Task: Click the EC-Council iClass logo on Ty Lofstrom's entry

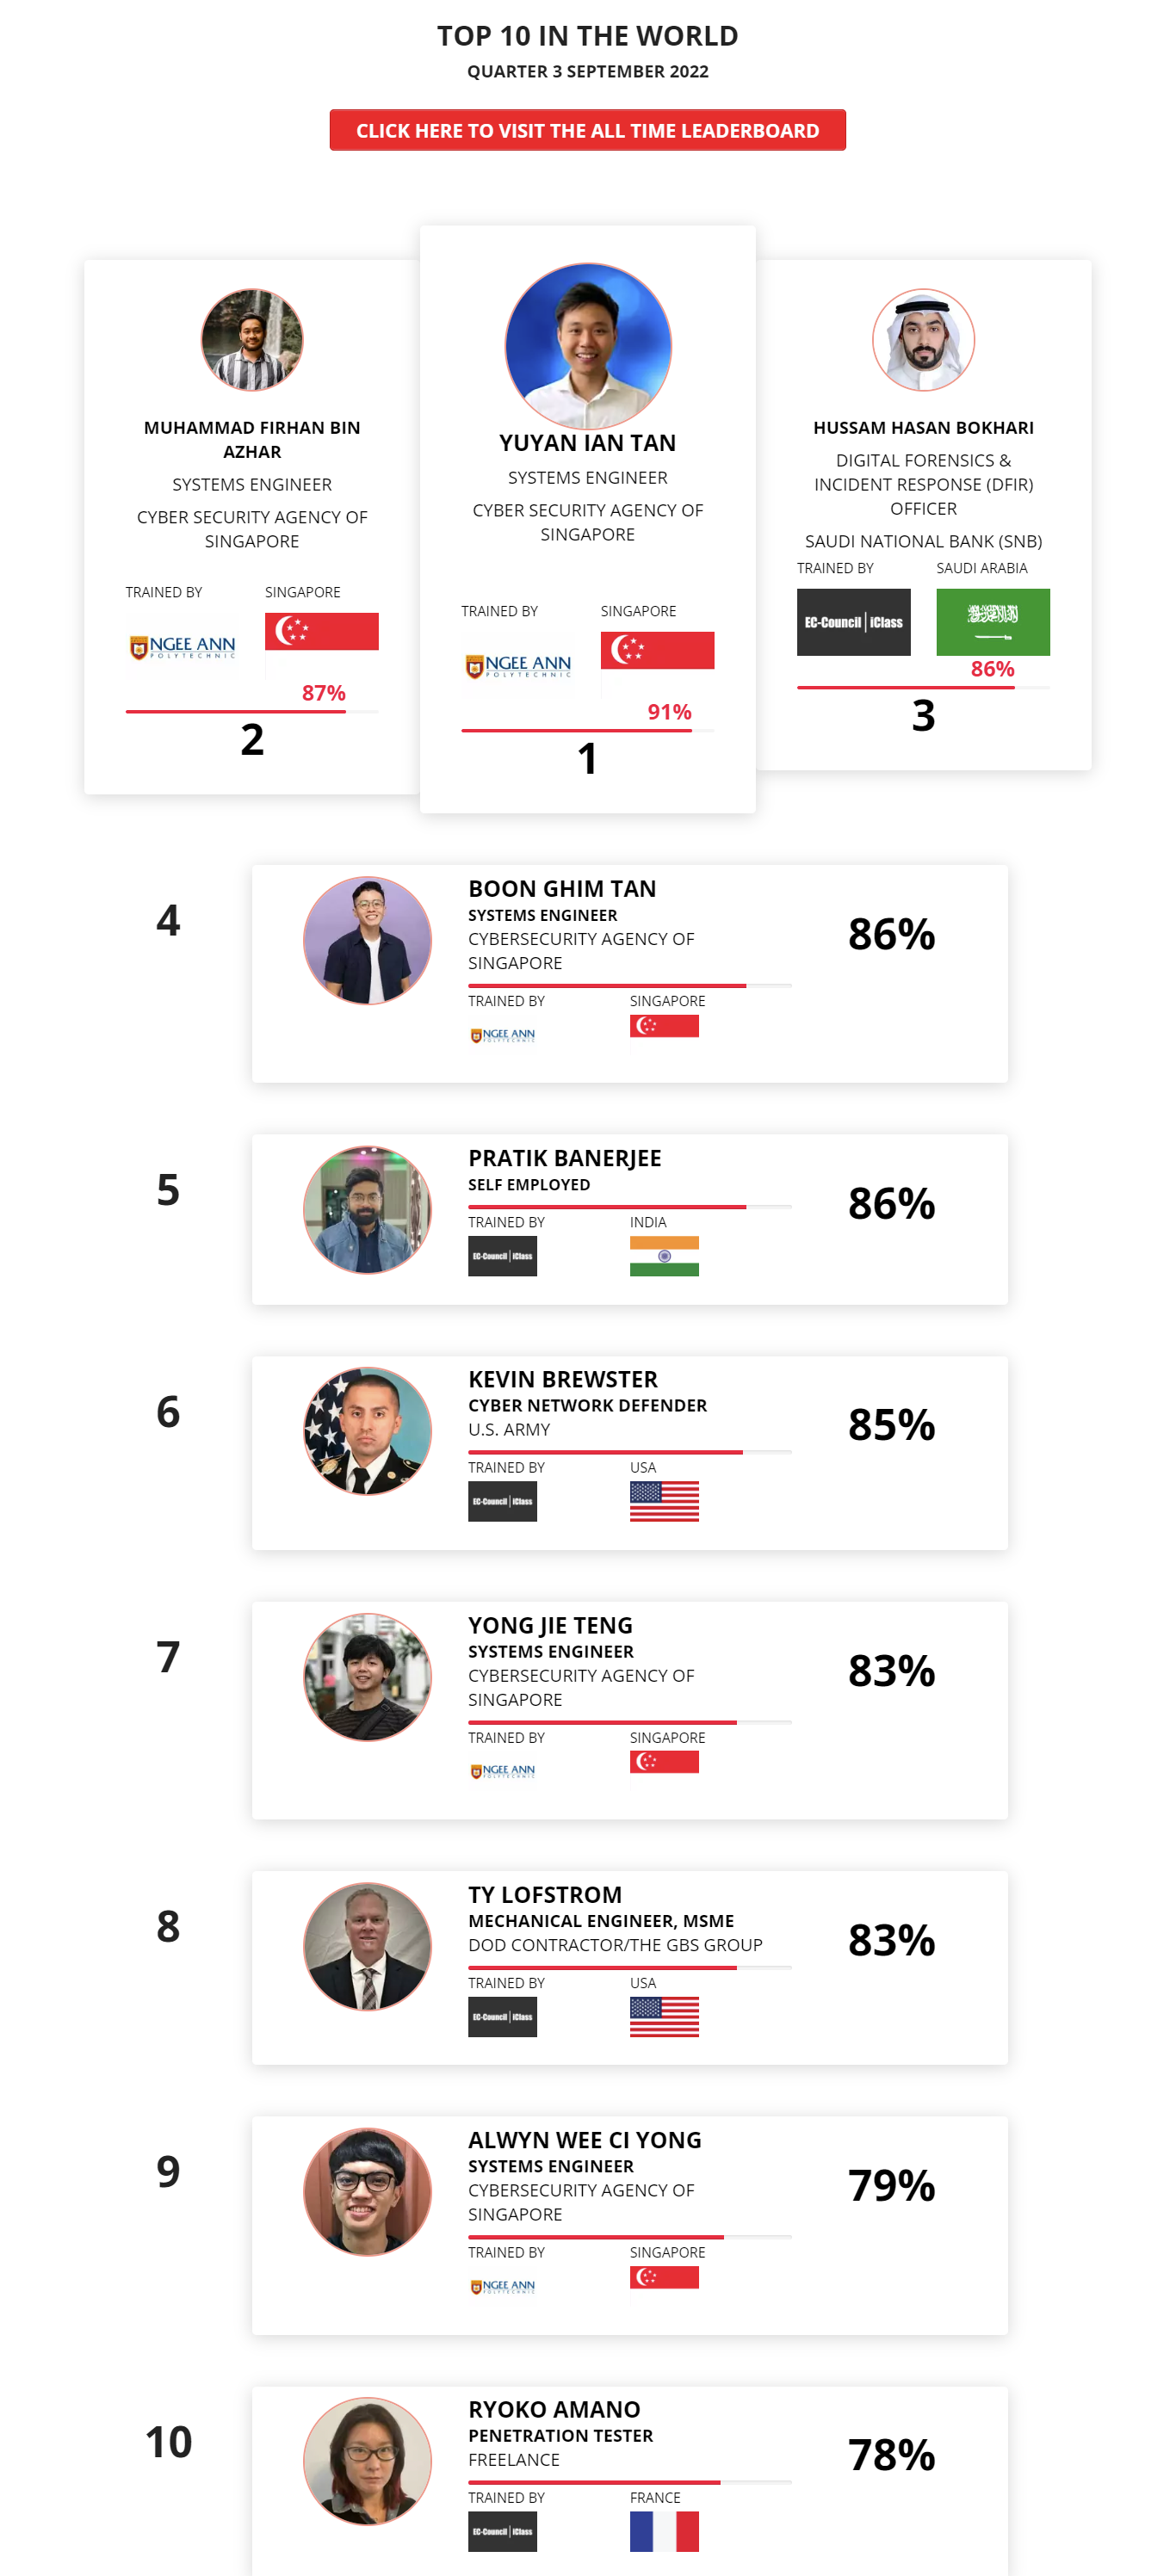Action: pyautogui.click(x=502, y=2017)
